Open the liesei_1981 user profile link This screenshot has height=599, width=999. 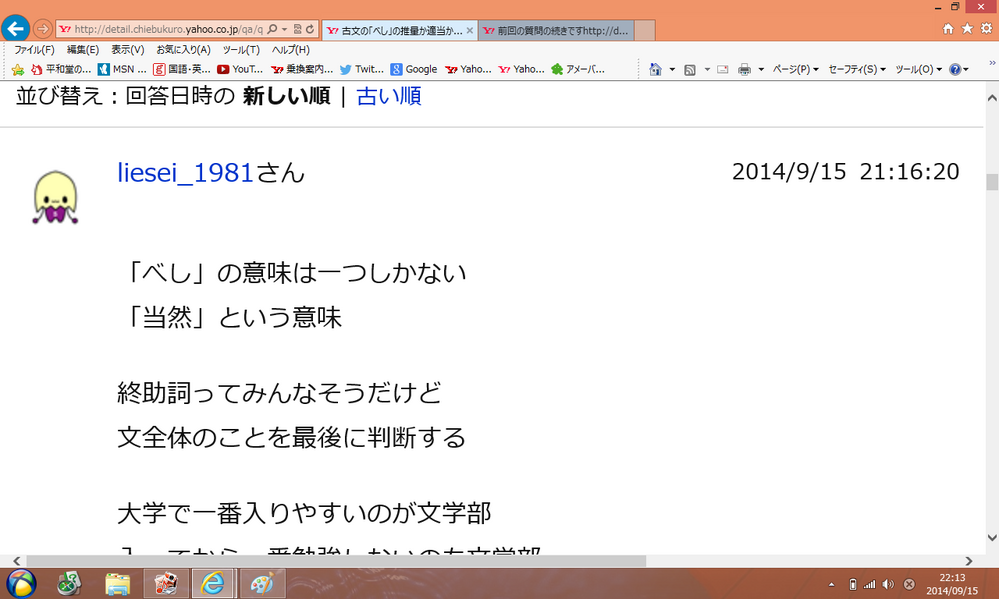point(186,172)
